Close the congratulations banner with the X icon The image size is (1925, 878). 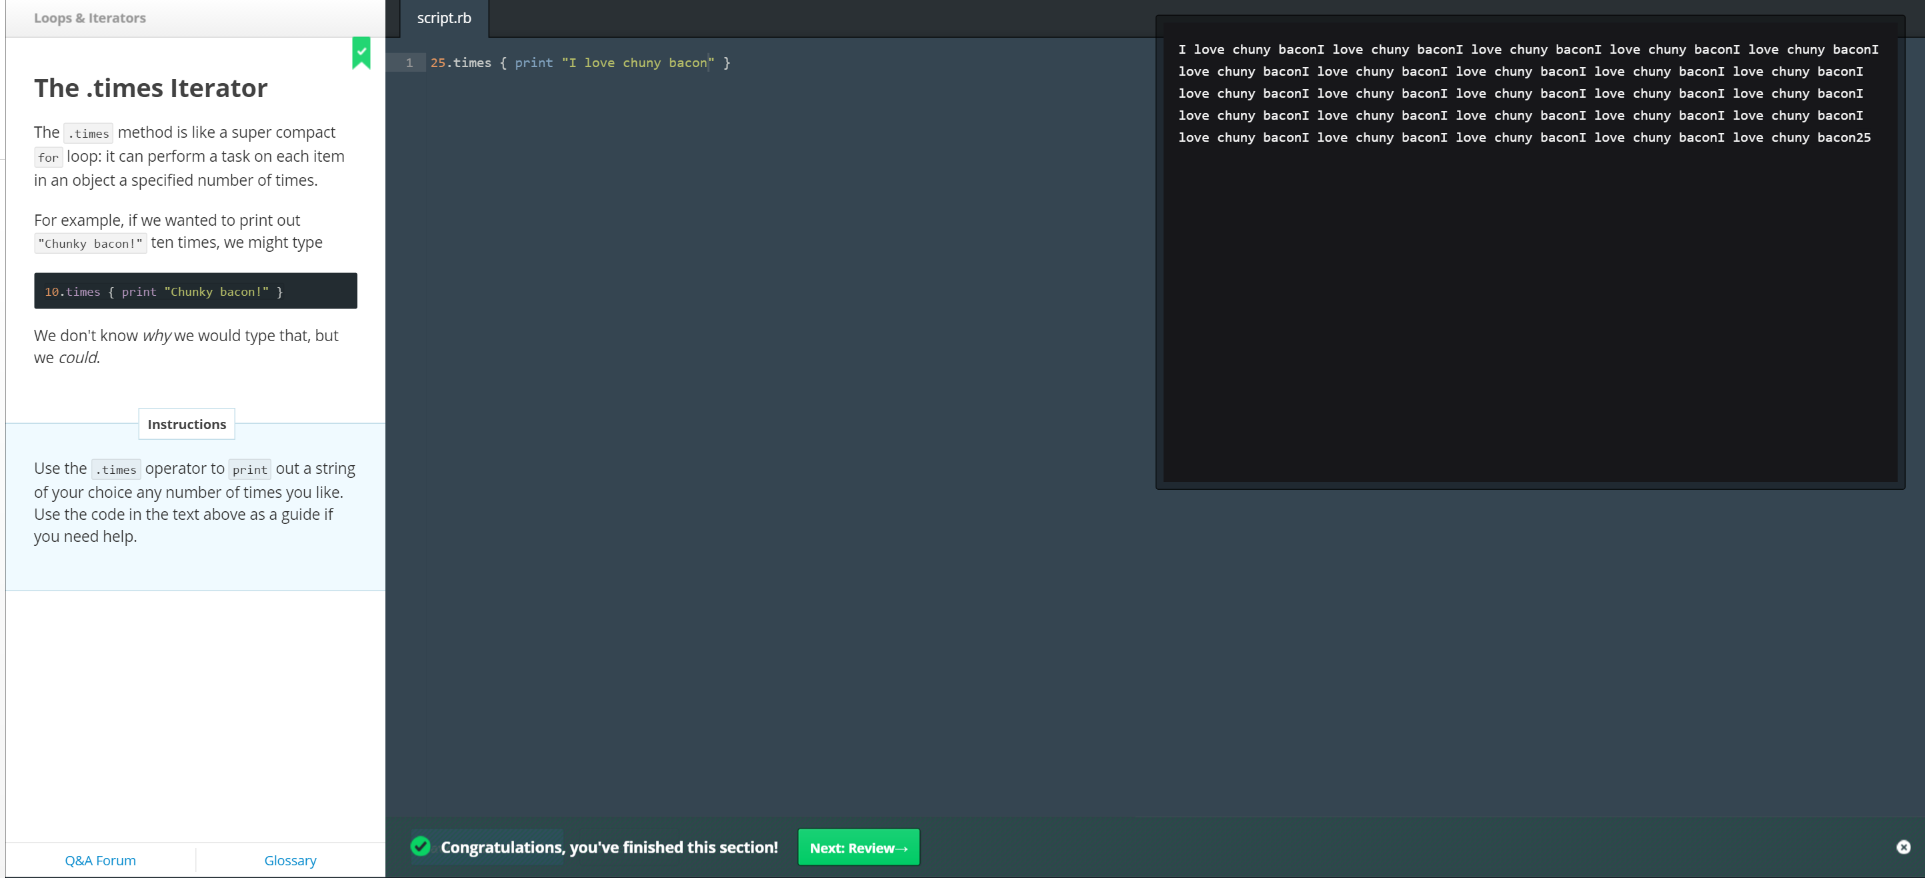pyautogui.click(x=1903, y=847)
